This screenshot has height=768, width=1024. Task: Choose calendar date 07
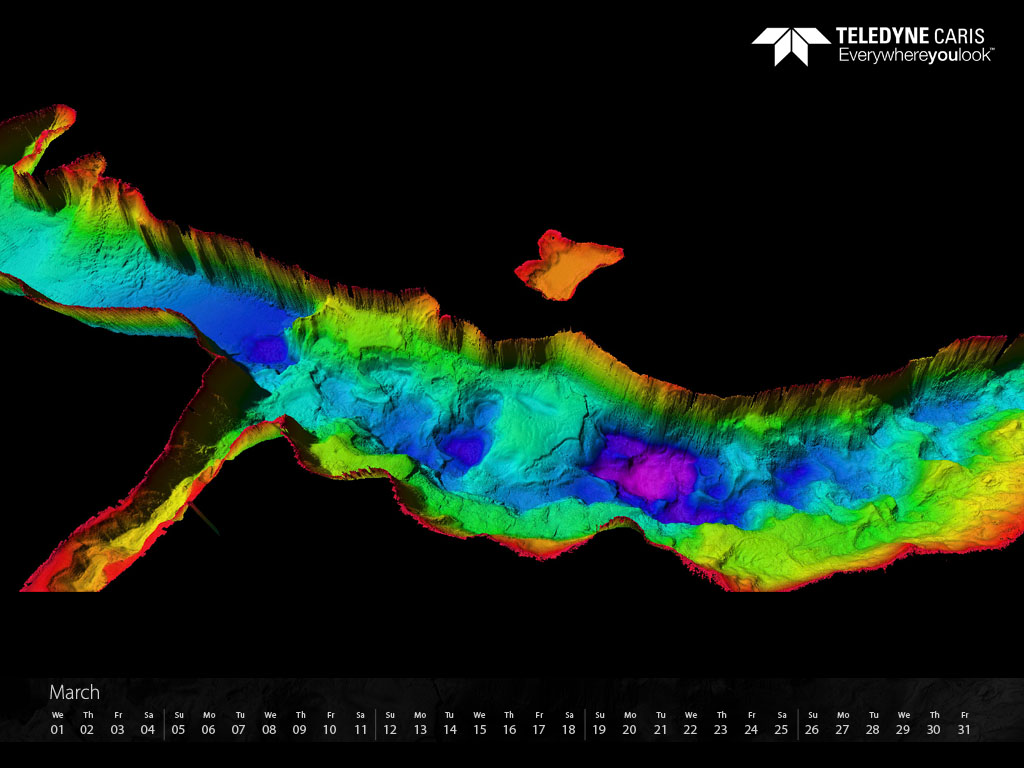click(239, 729)
